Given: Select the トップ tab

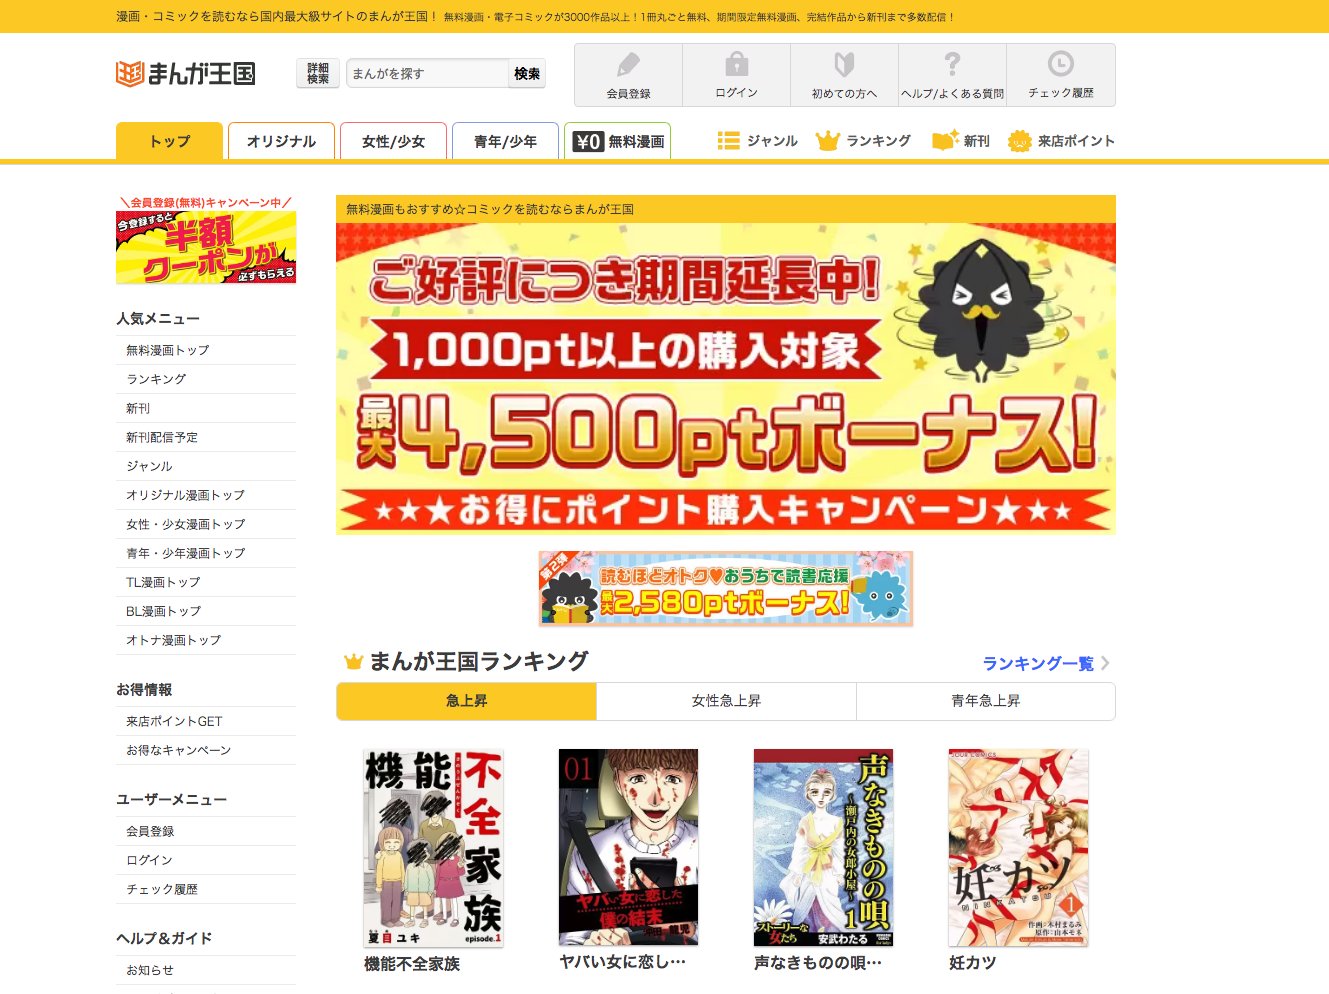Looking at the screenshot, I should pyautogui.click(x=169, y=141).
